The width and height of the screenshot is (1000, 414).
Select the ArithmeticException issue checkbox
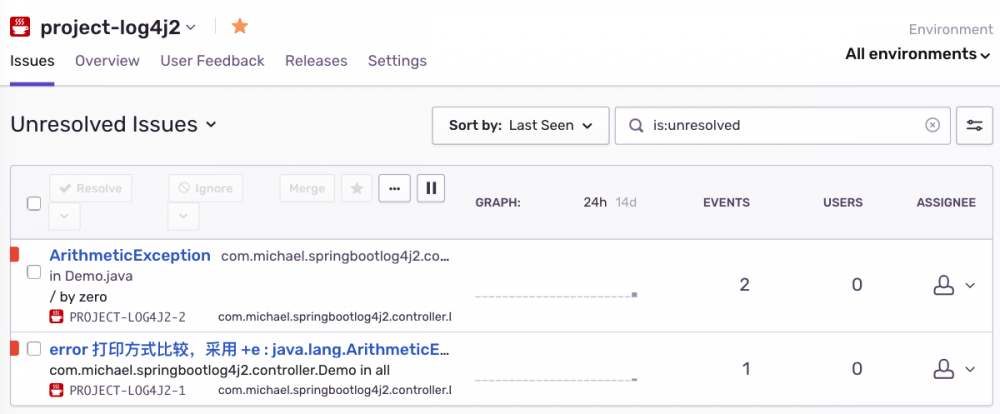click(34, 272)
